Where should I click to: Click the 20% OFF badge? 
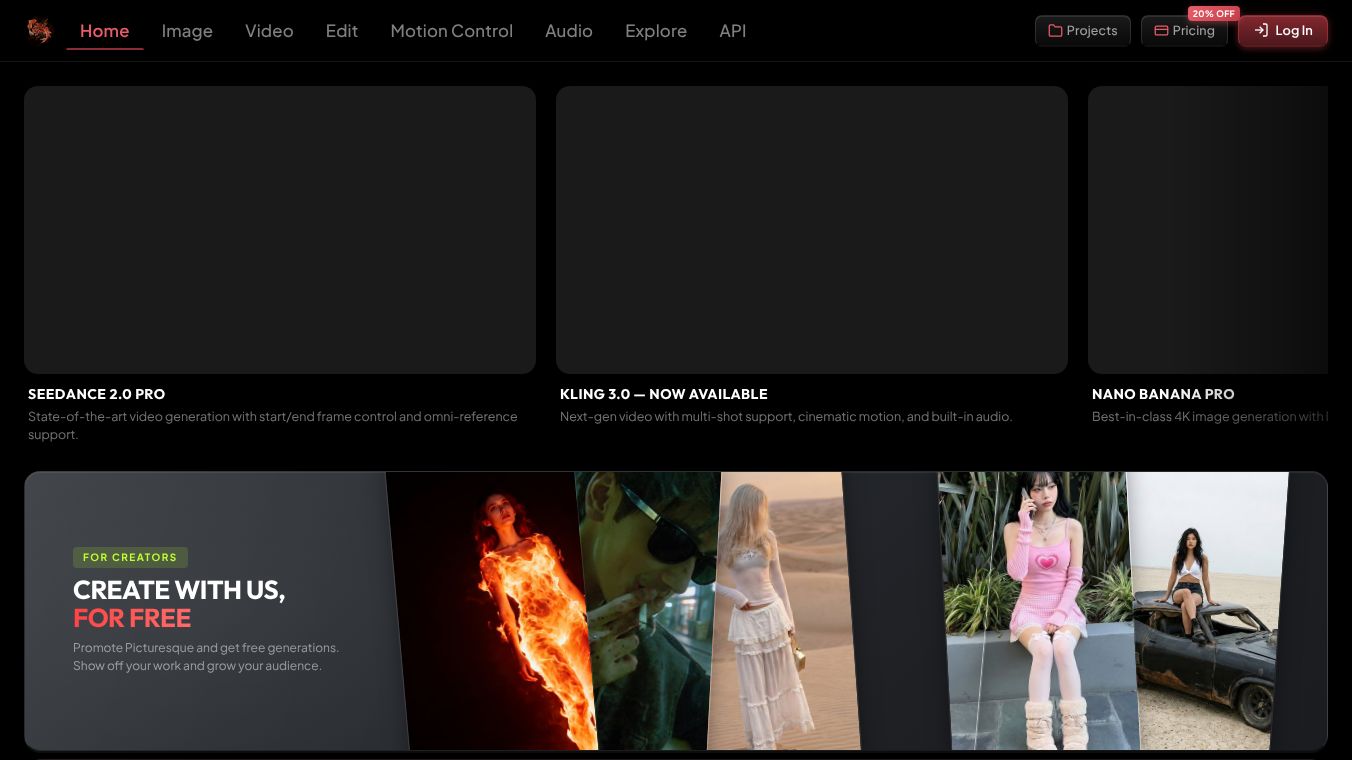[x=1213, y=13]
